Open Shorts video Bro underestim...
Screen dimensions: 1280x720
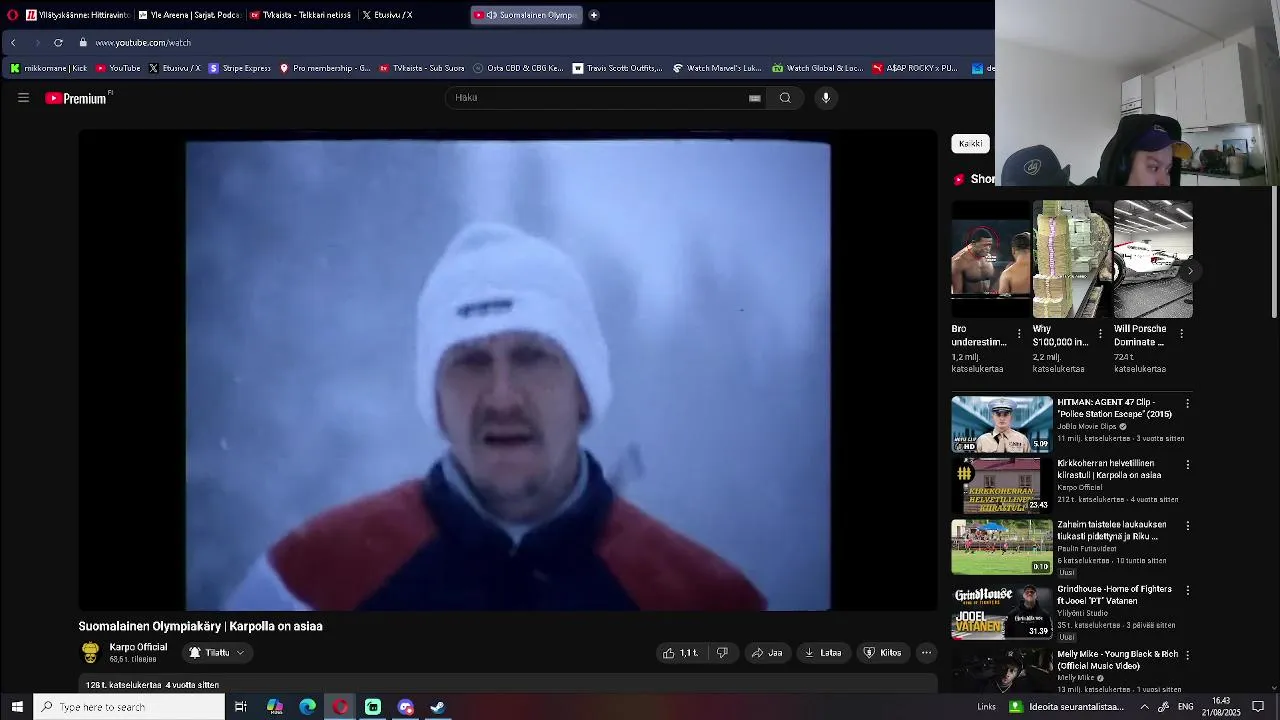(x=990, y=259)
